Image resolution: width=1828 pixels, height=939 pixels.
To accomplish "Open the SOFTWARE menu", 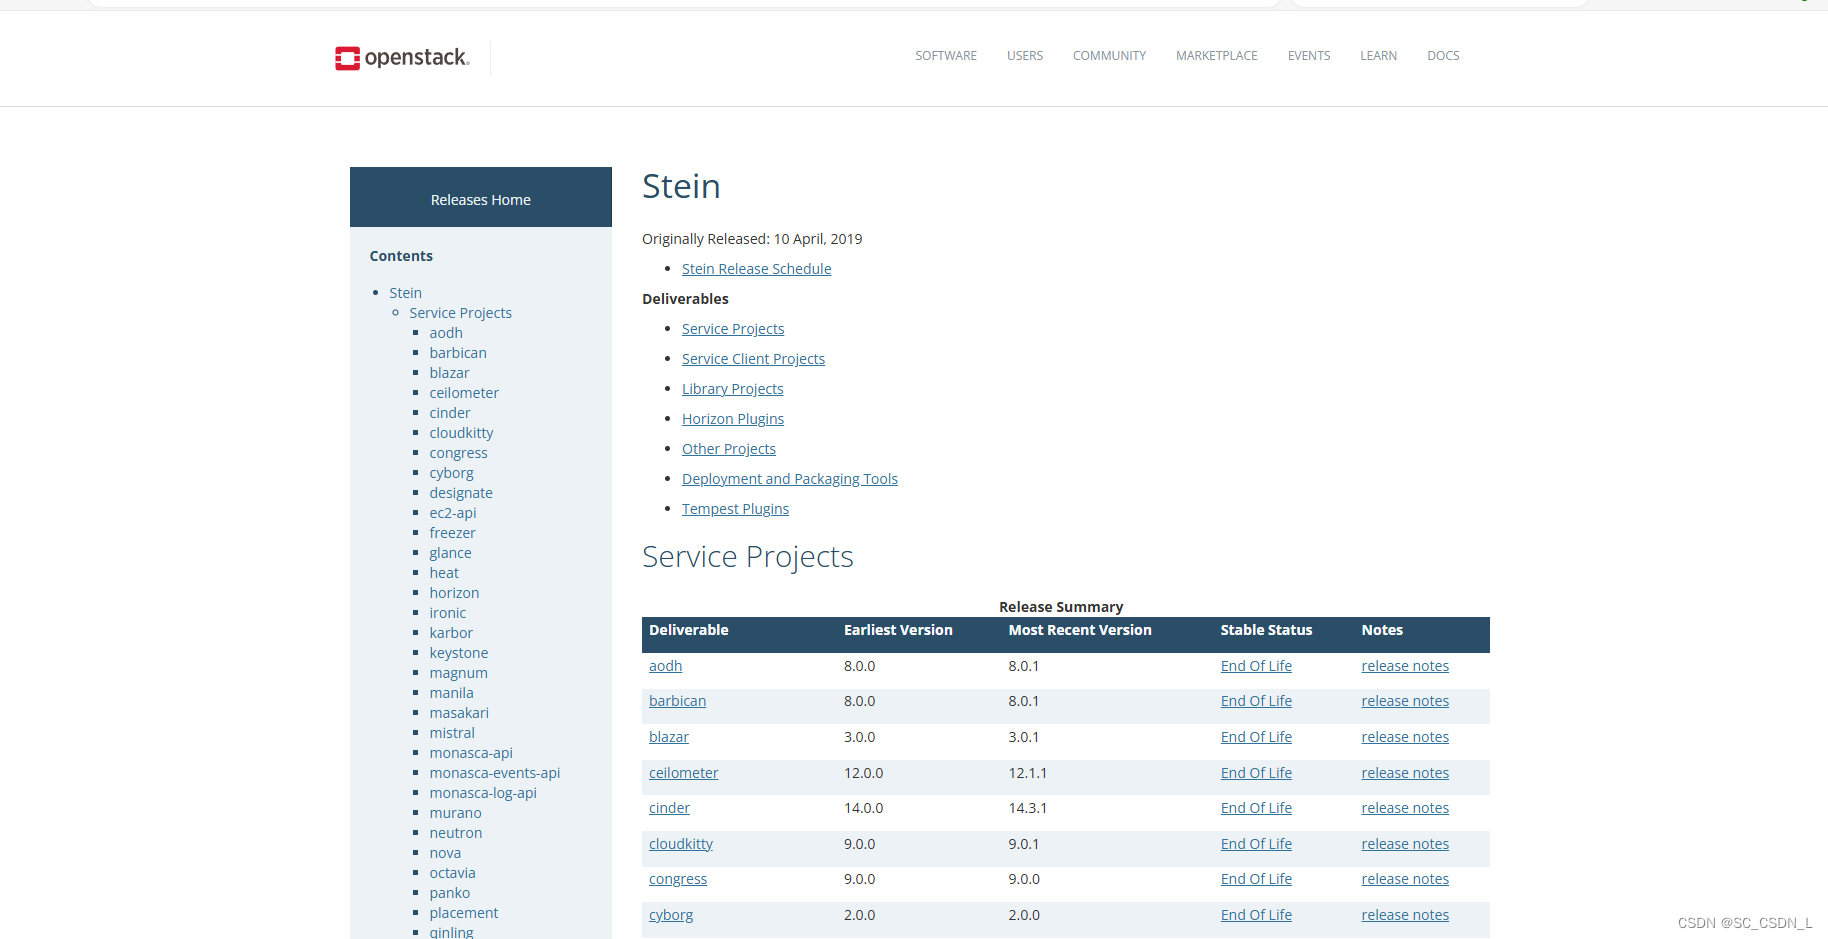I will coord(946,56).
